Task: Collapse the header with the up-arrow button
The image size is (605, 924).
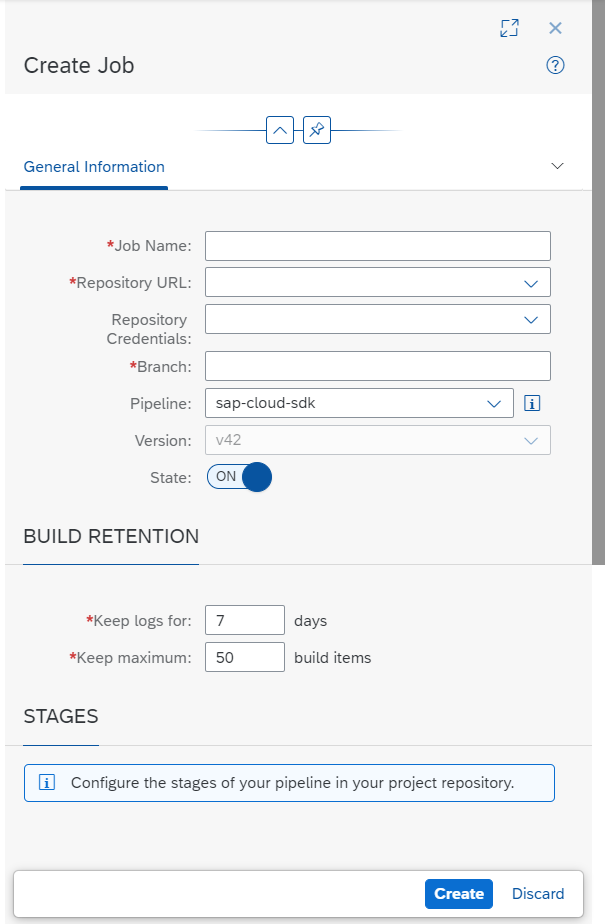Action: [280, 130]
